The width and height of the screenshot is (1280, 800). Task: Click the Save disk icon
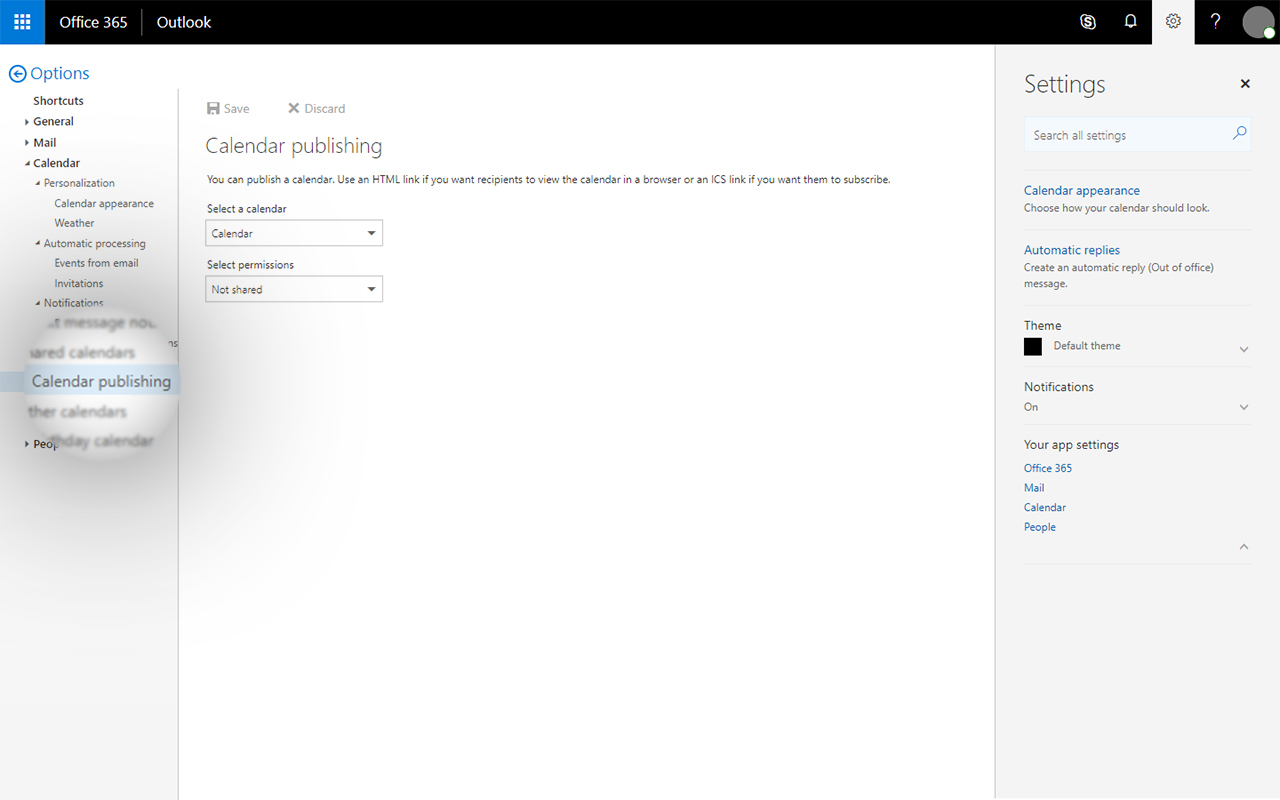point(213,108)
